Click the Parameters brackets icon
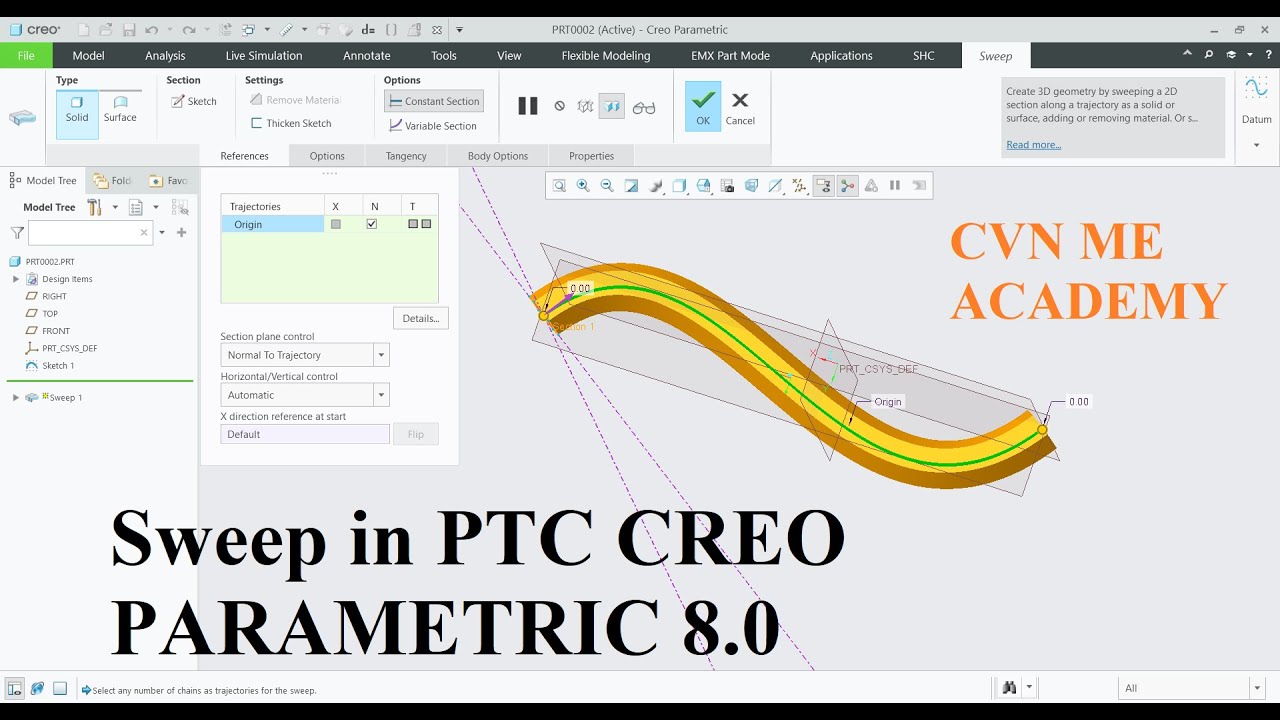Viewport: 1280px width, 720px height. coord(391,30)
